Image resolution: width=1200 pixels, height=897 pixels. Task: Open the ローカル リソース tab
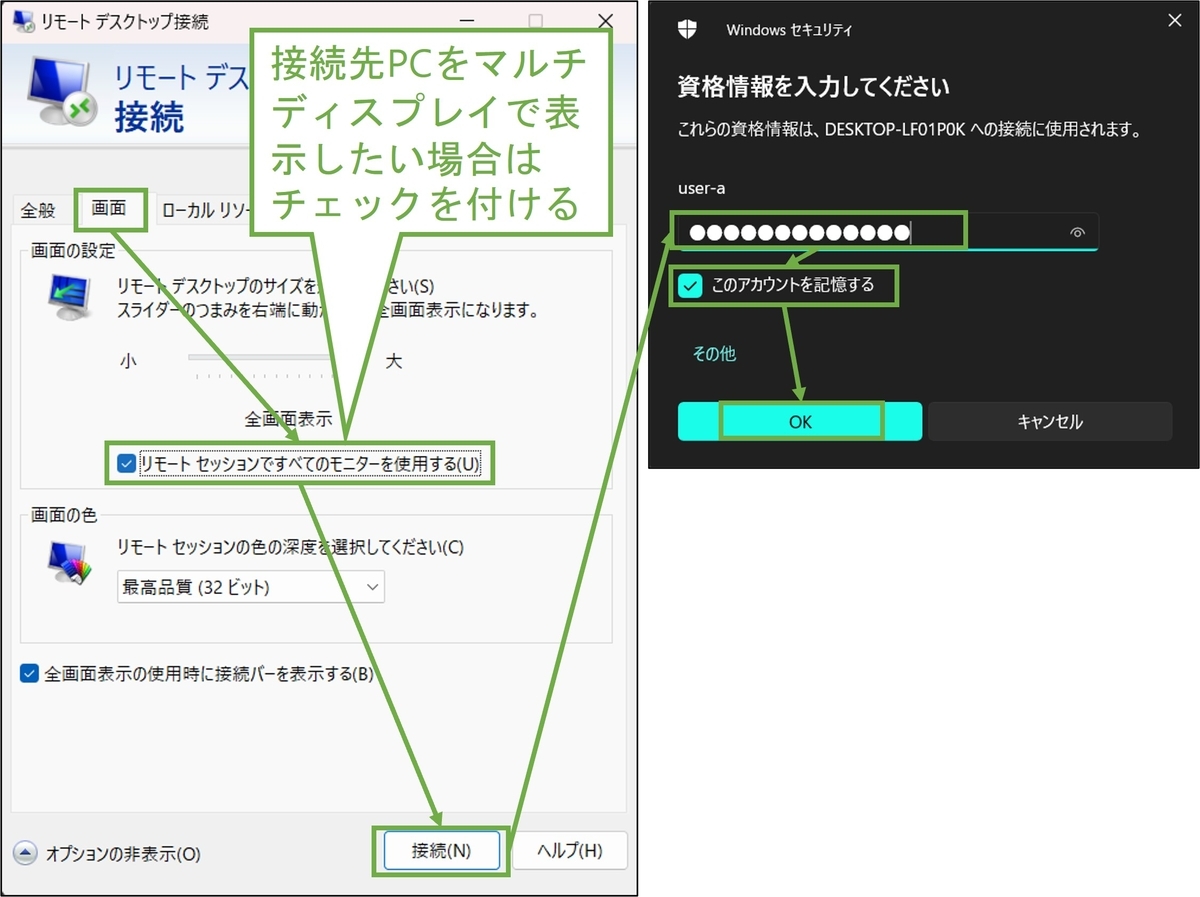[204, 211]
